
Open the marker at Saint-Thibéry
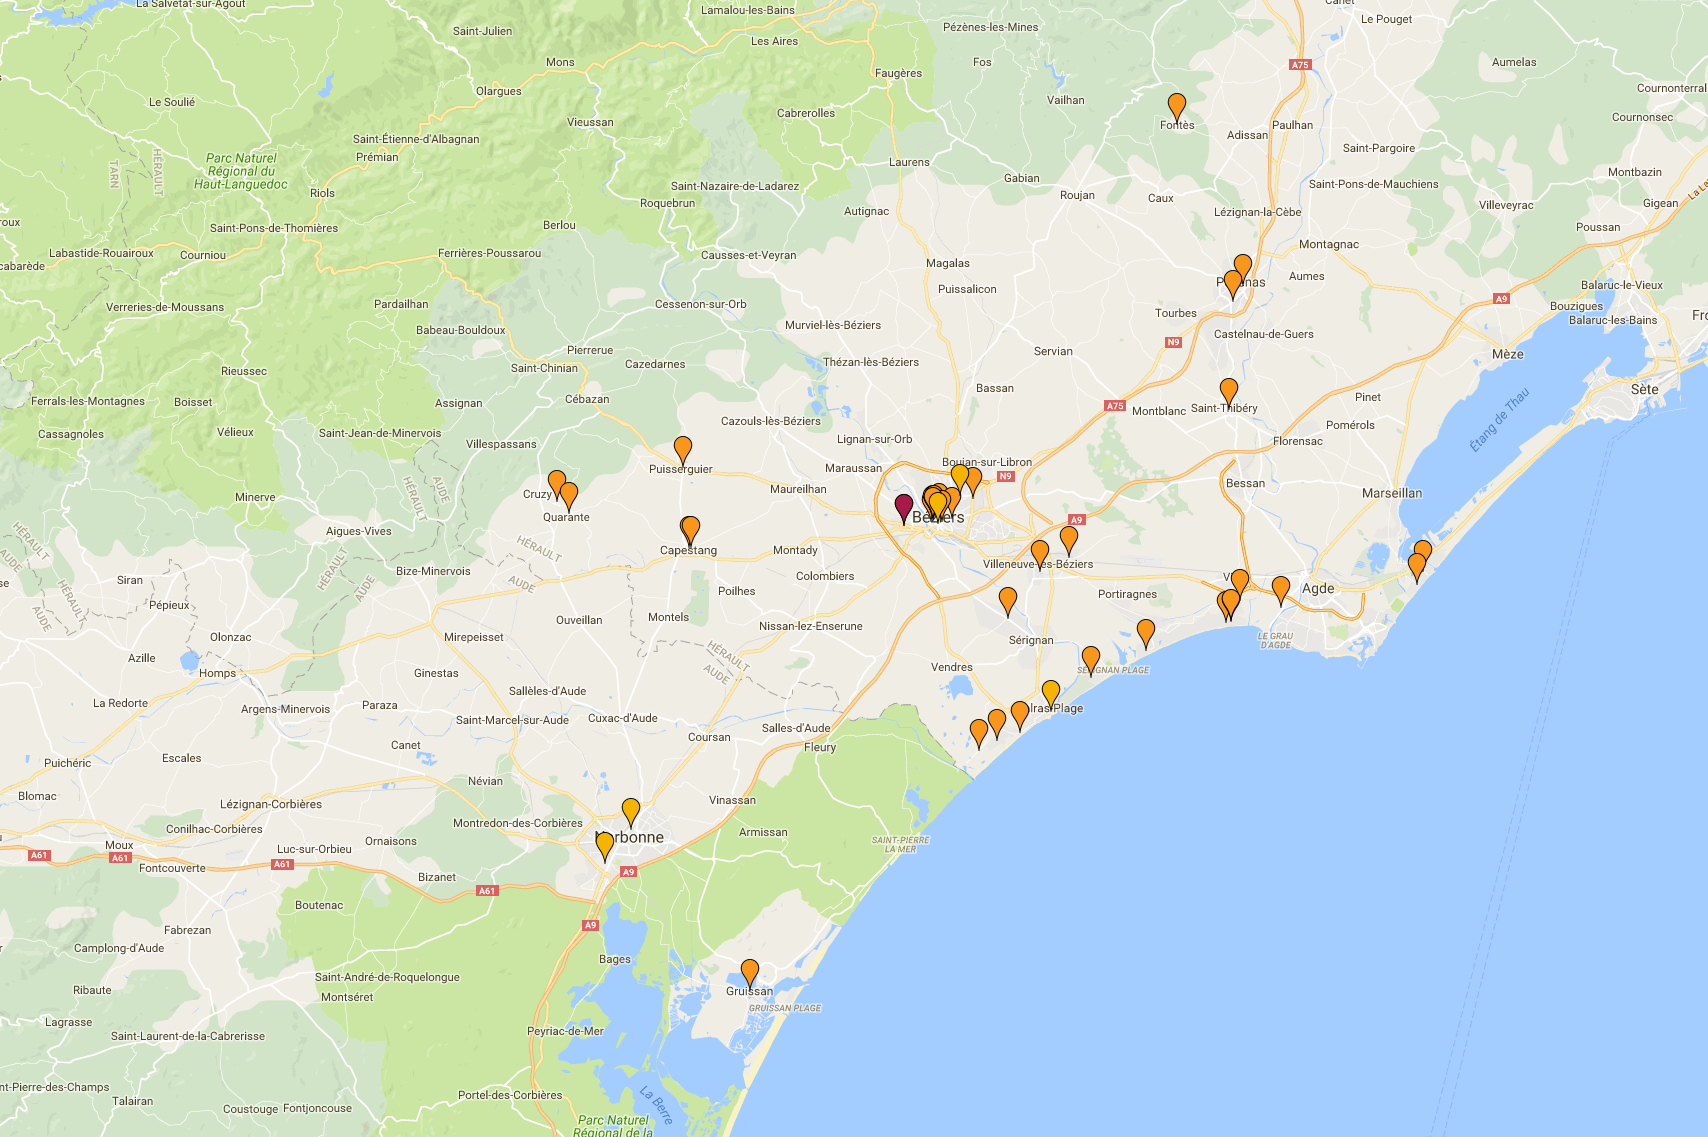(1228, 391)
